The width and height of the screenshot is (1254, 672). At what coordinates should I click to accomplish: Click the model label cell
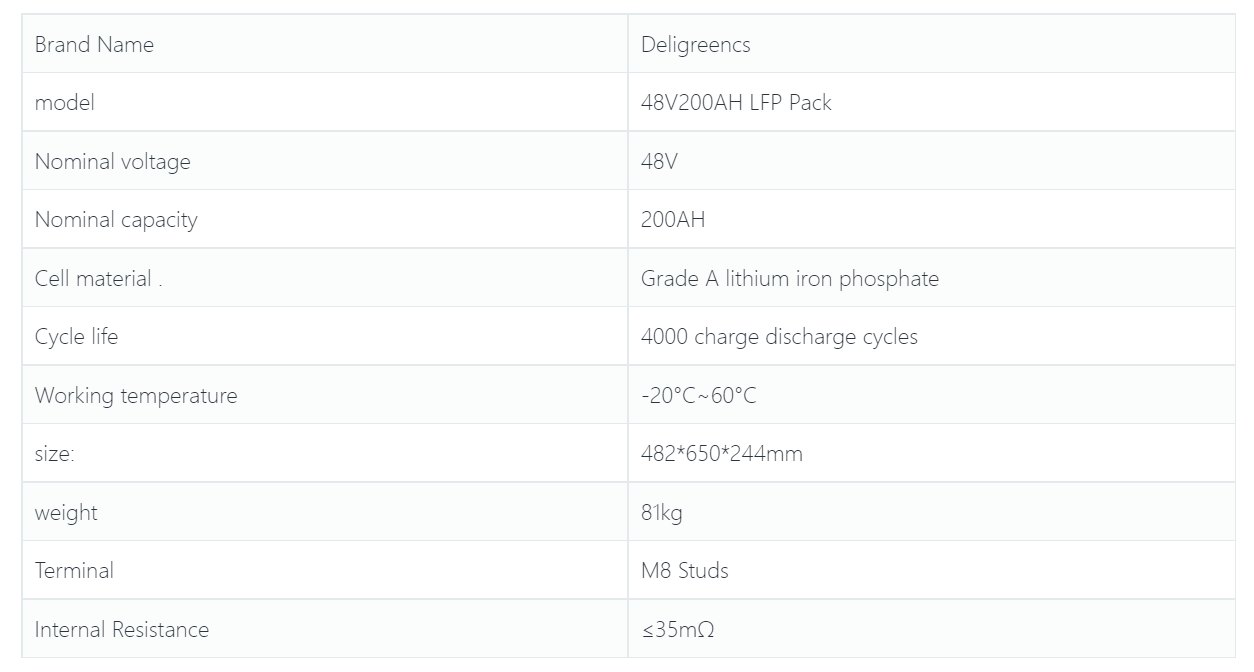pos(325,102)
